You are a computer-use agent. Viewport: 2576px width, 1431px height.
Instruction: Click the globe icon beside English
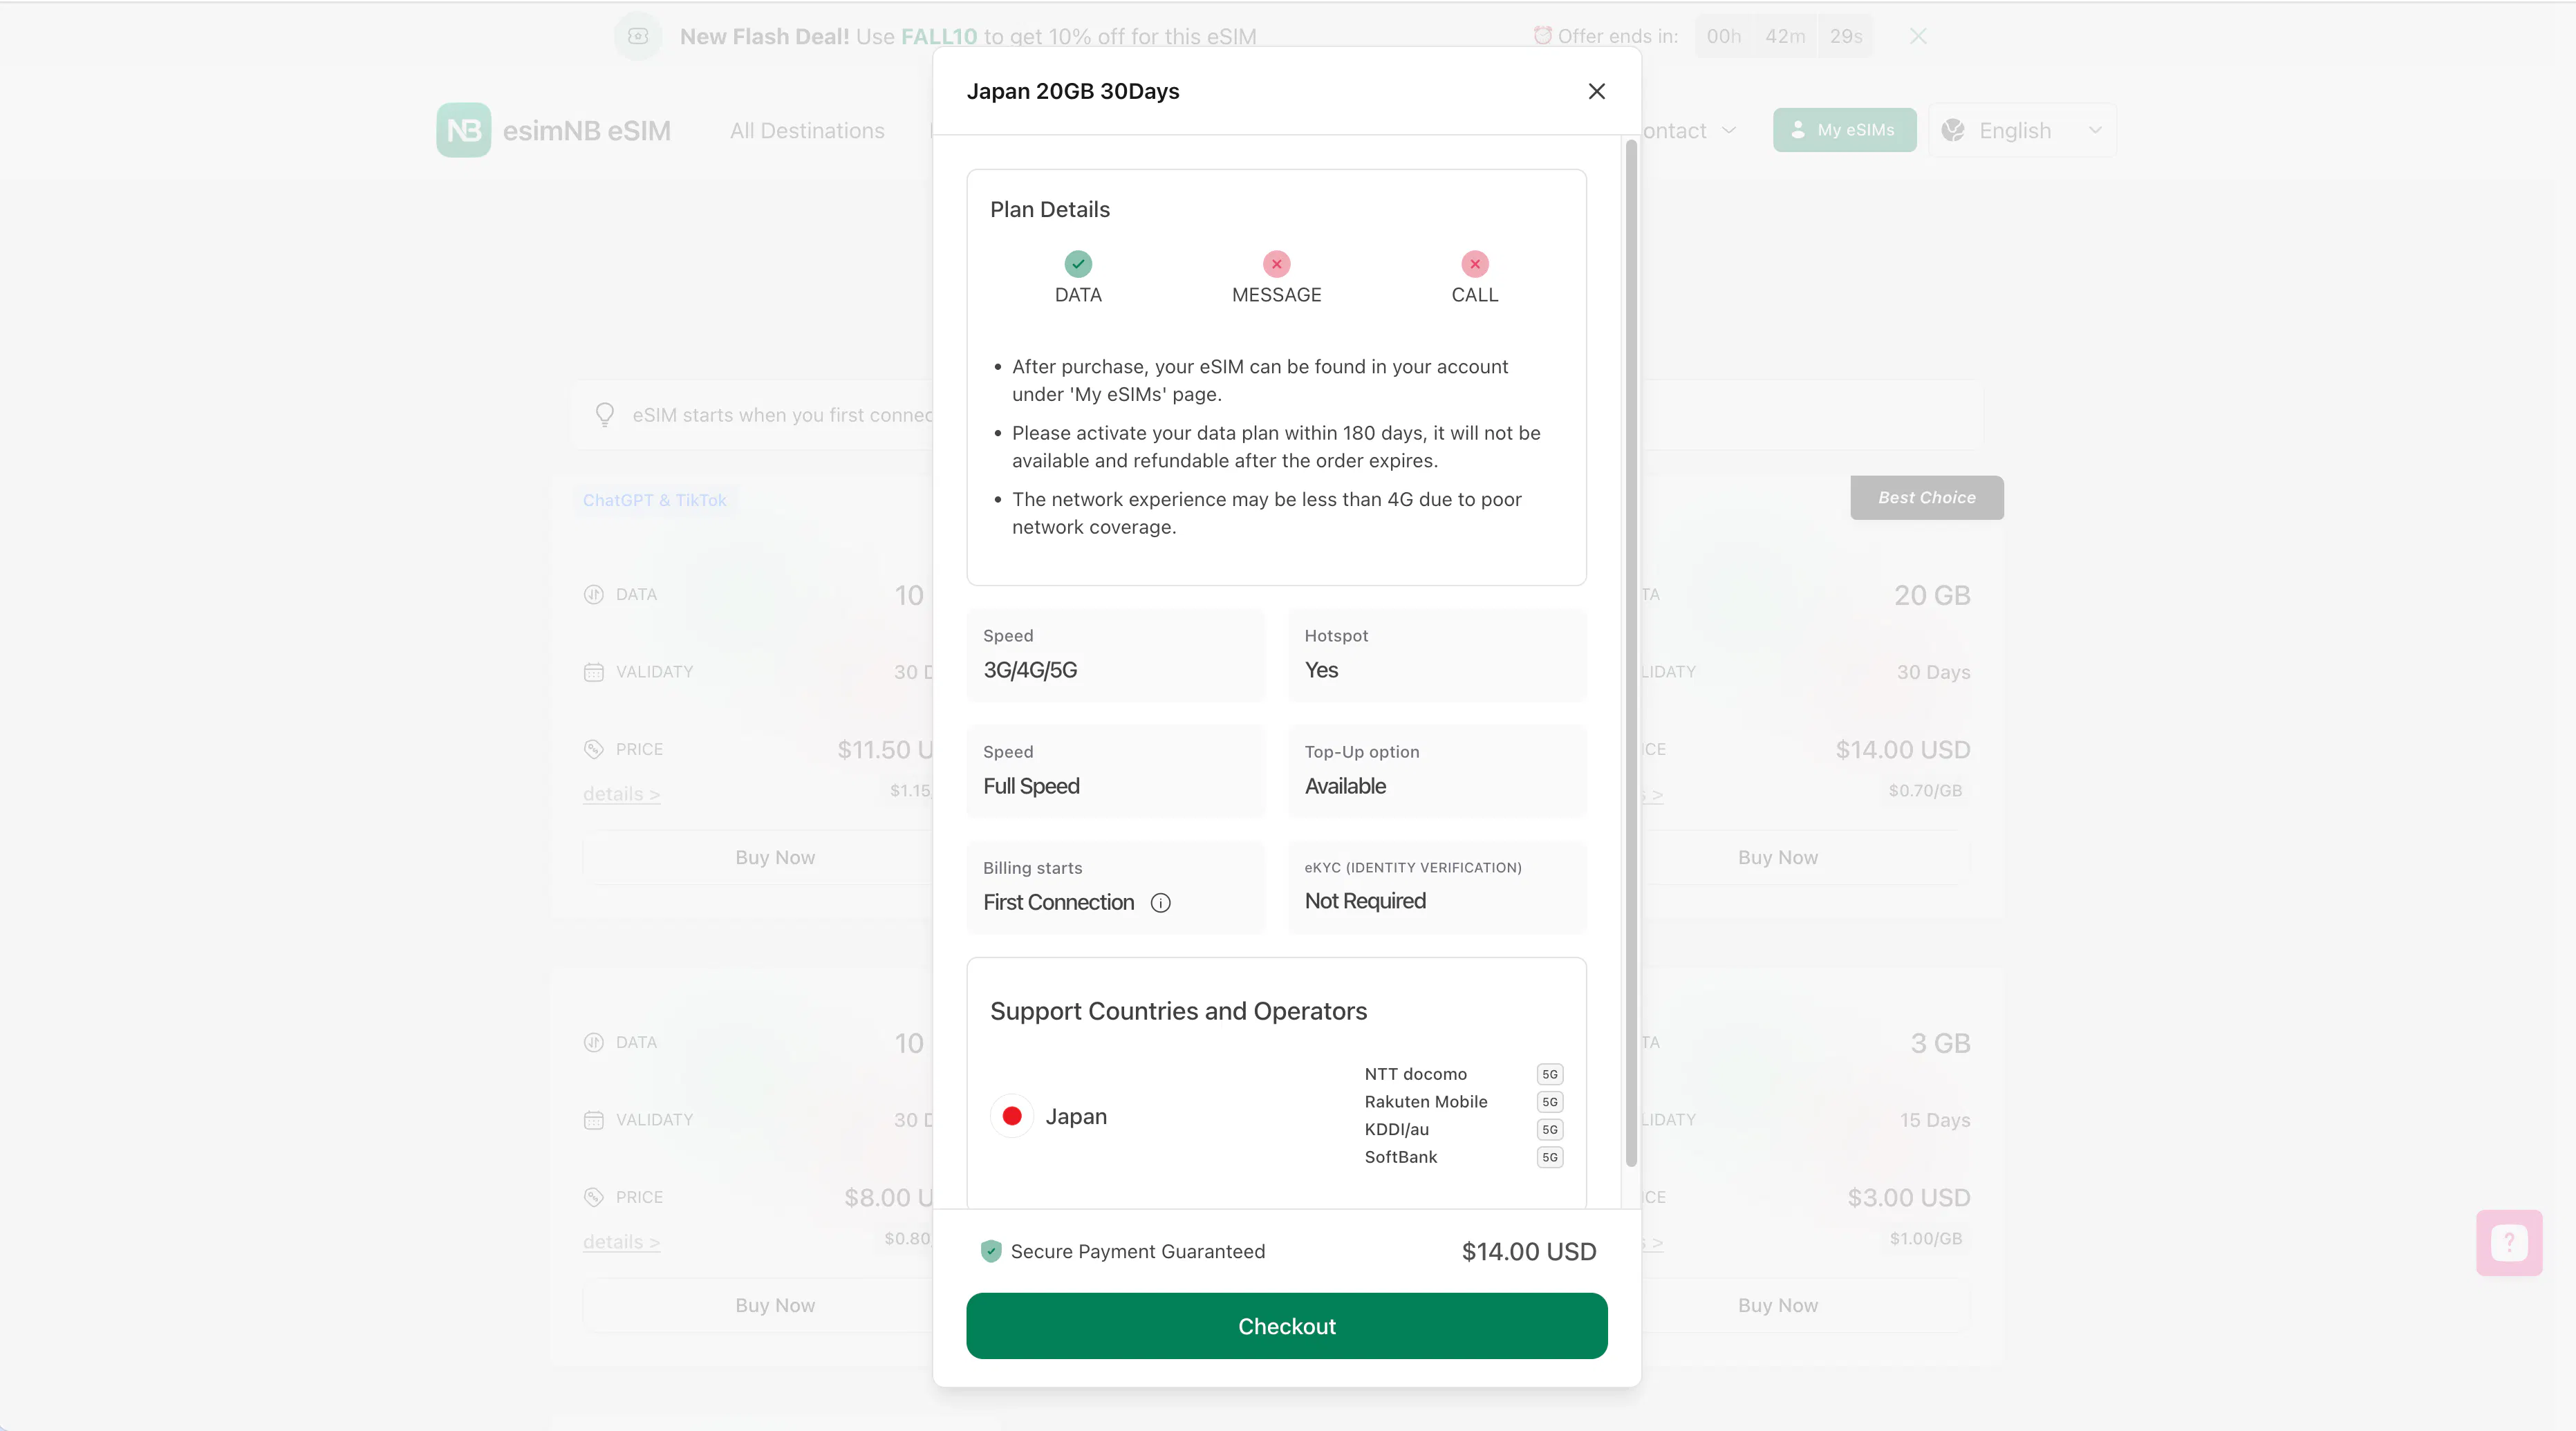[x=1952, y=130]
